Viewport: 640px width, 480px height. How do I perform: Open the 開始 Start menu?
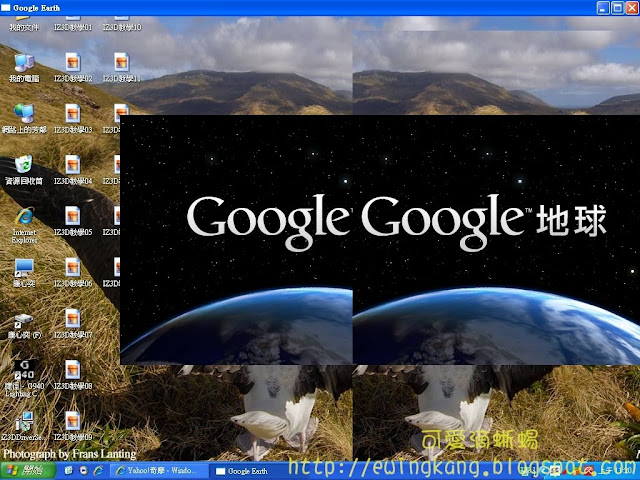tap(28, 471)
